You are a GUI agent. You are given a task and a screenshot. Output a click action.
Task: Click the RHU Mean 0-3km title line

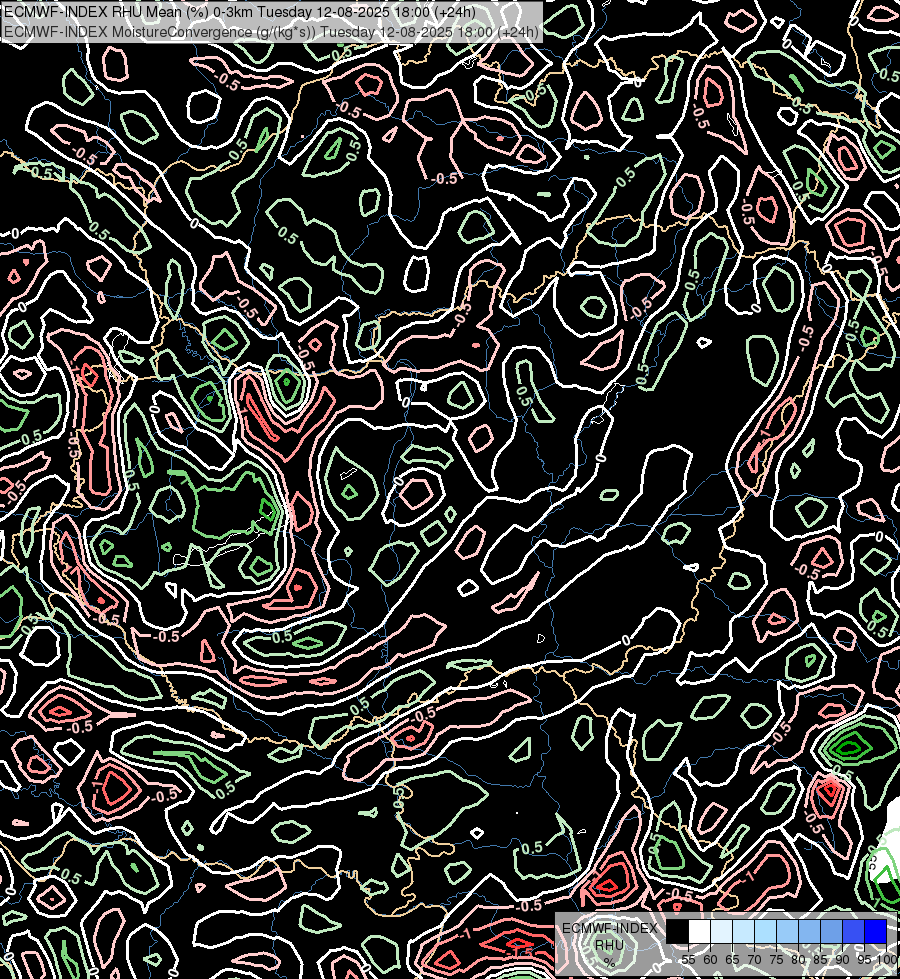click(240, 12)
